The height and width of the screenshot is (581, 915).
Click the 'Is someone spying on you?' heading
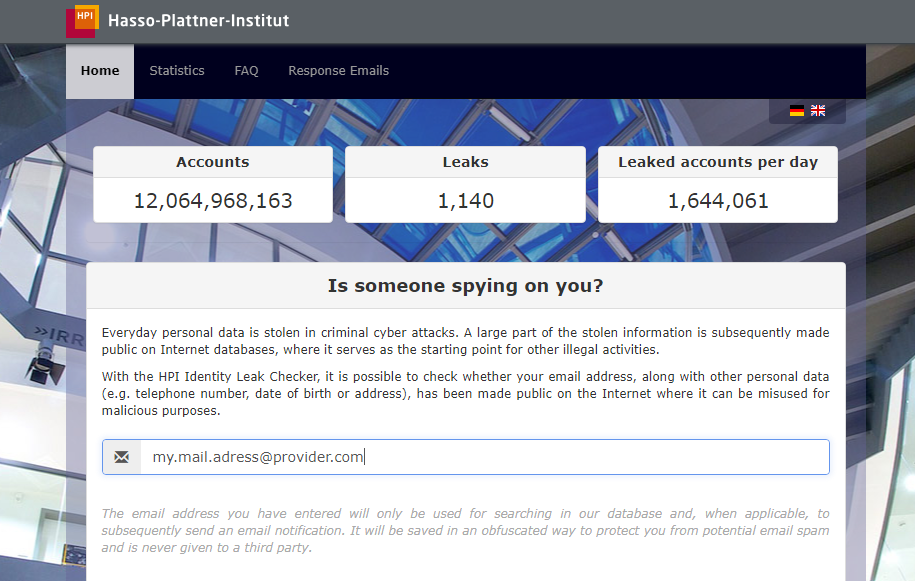click(465, 287)
